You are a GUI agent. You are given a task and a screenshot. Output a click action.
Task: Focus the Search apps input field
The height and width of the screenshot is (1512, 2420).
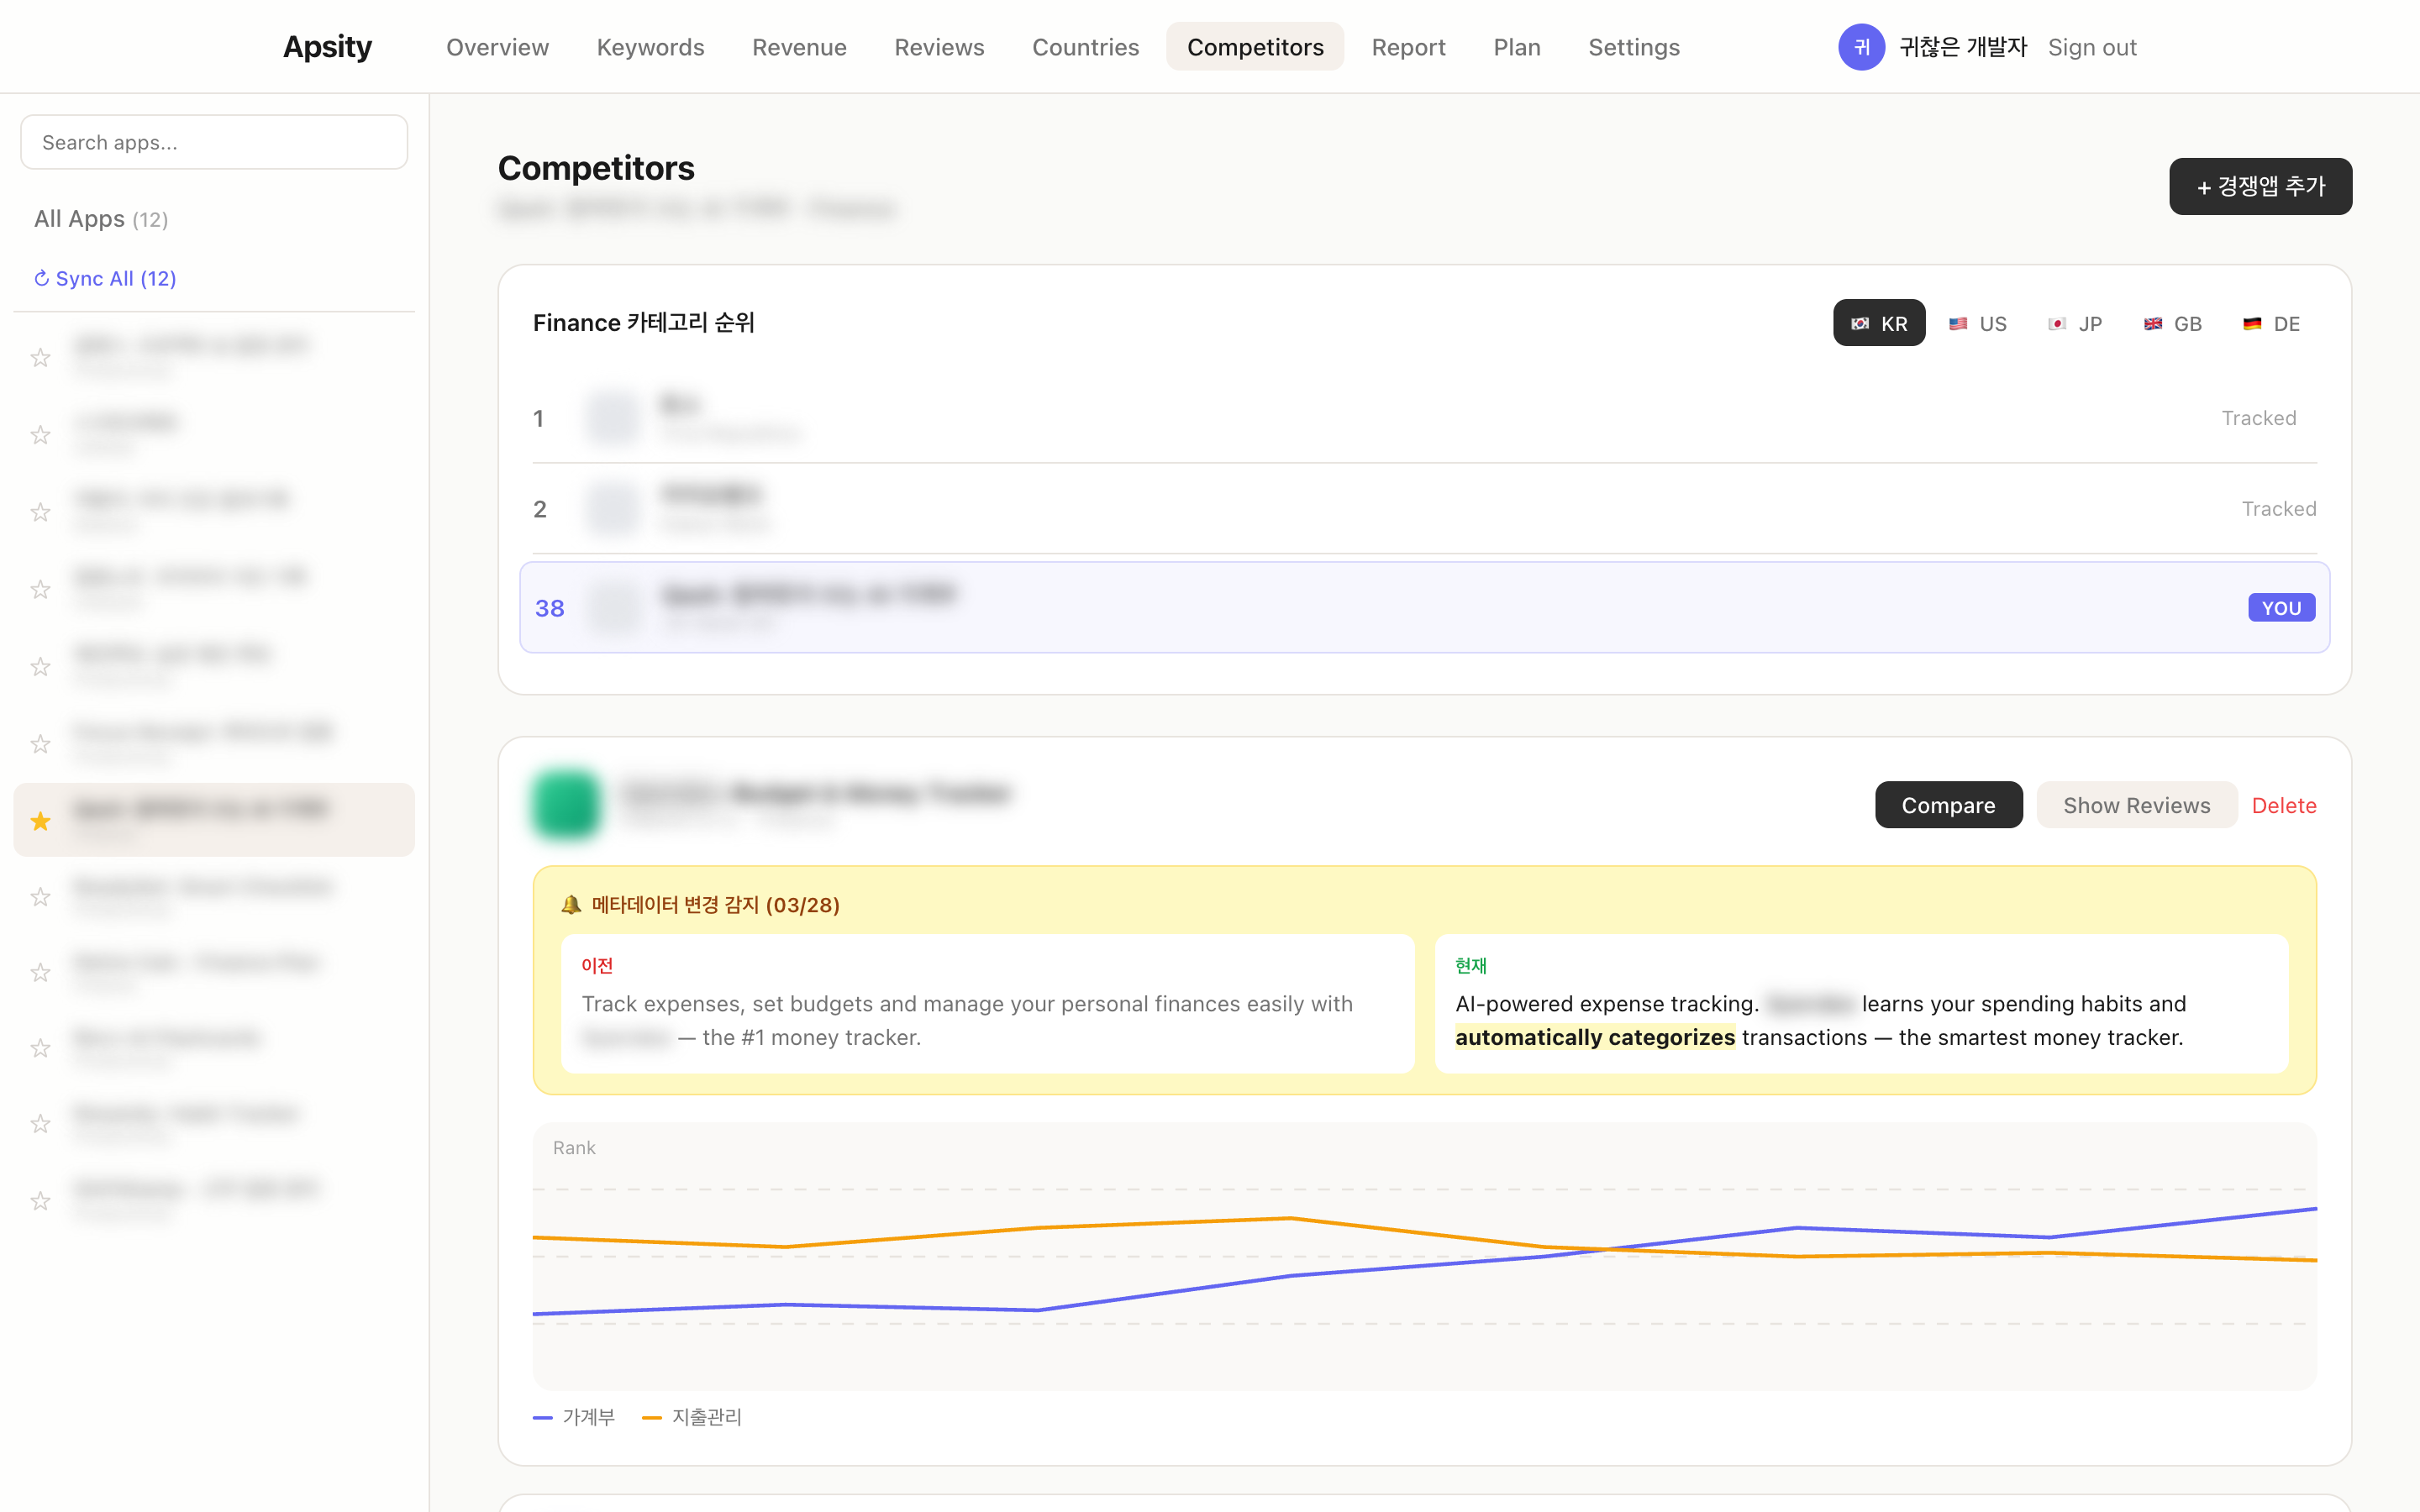[214, 142]
